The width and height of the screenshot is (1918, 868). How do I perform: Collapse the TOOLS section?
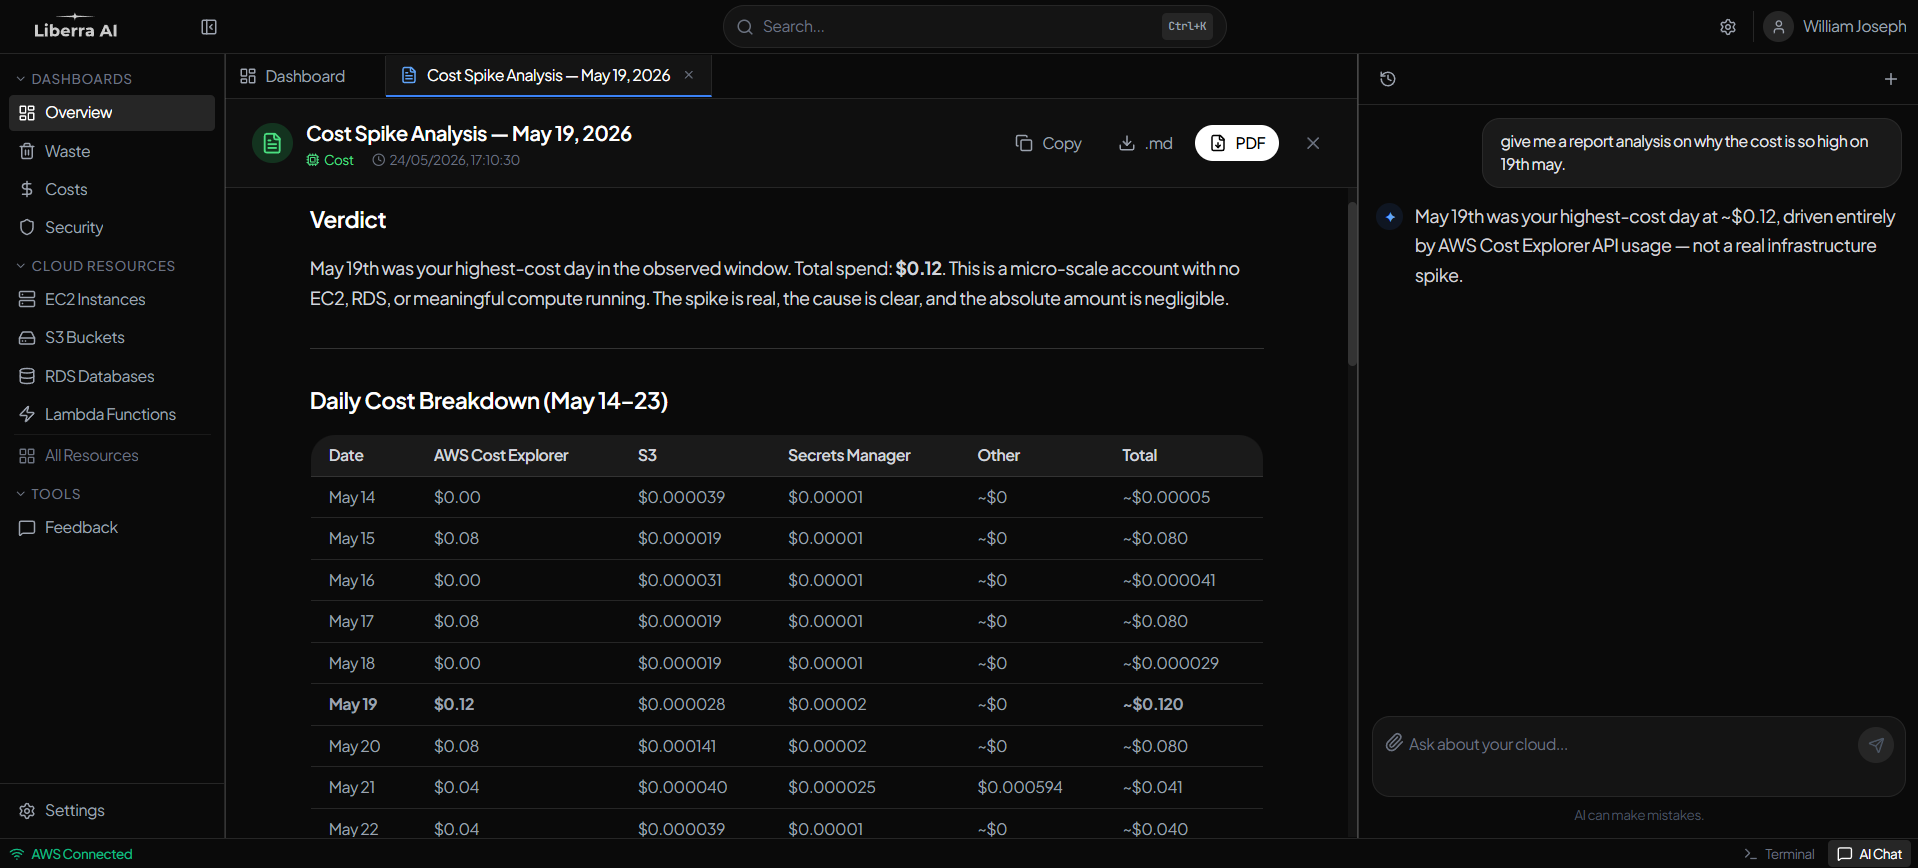48,494
